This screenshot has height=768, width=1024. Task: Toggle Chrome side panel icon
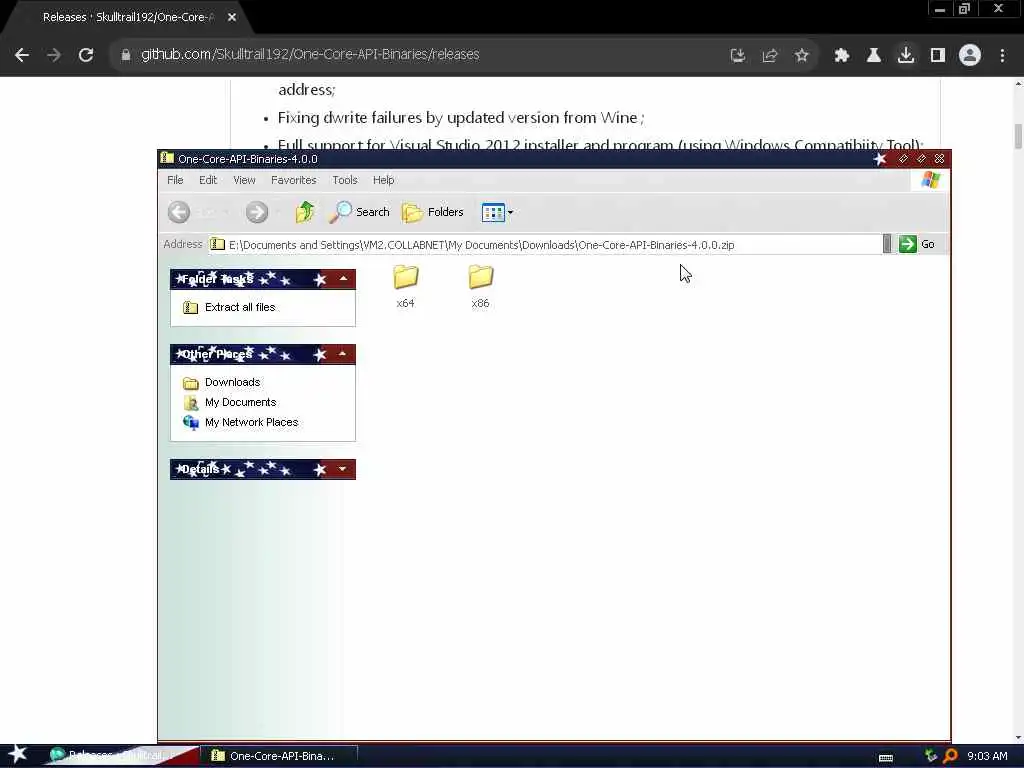click(x=938, y=56)
